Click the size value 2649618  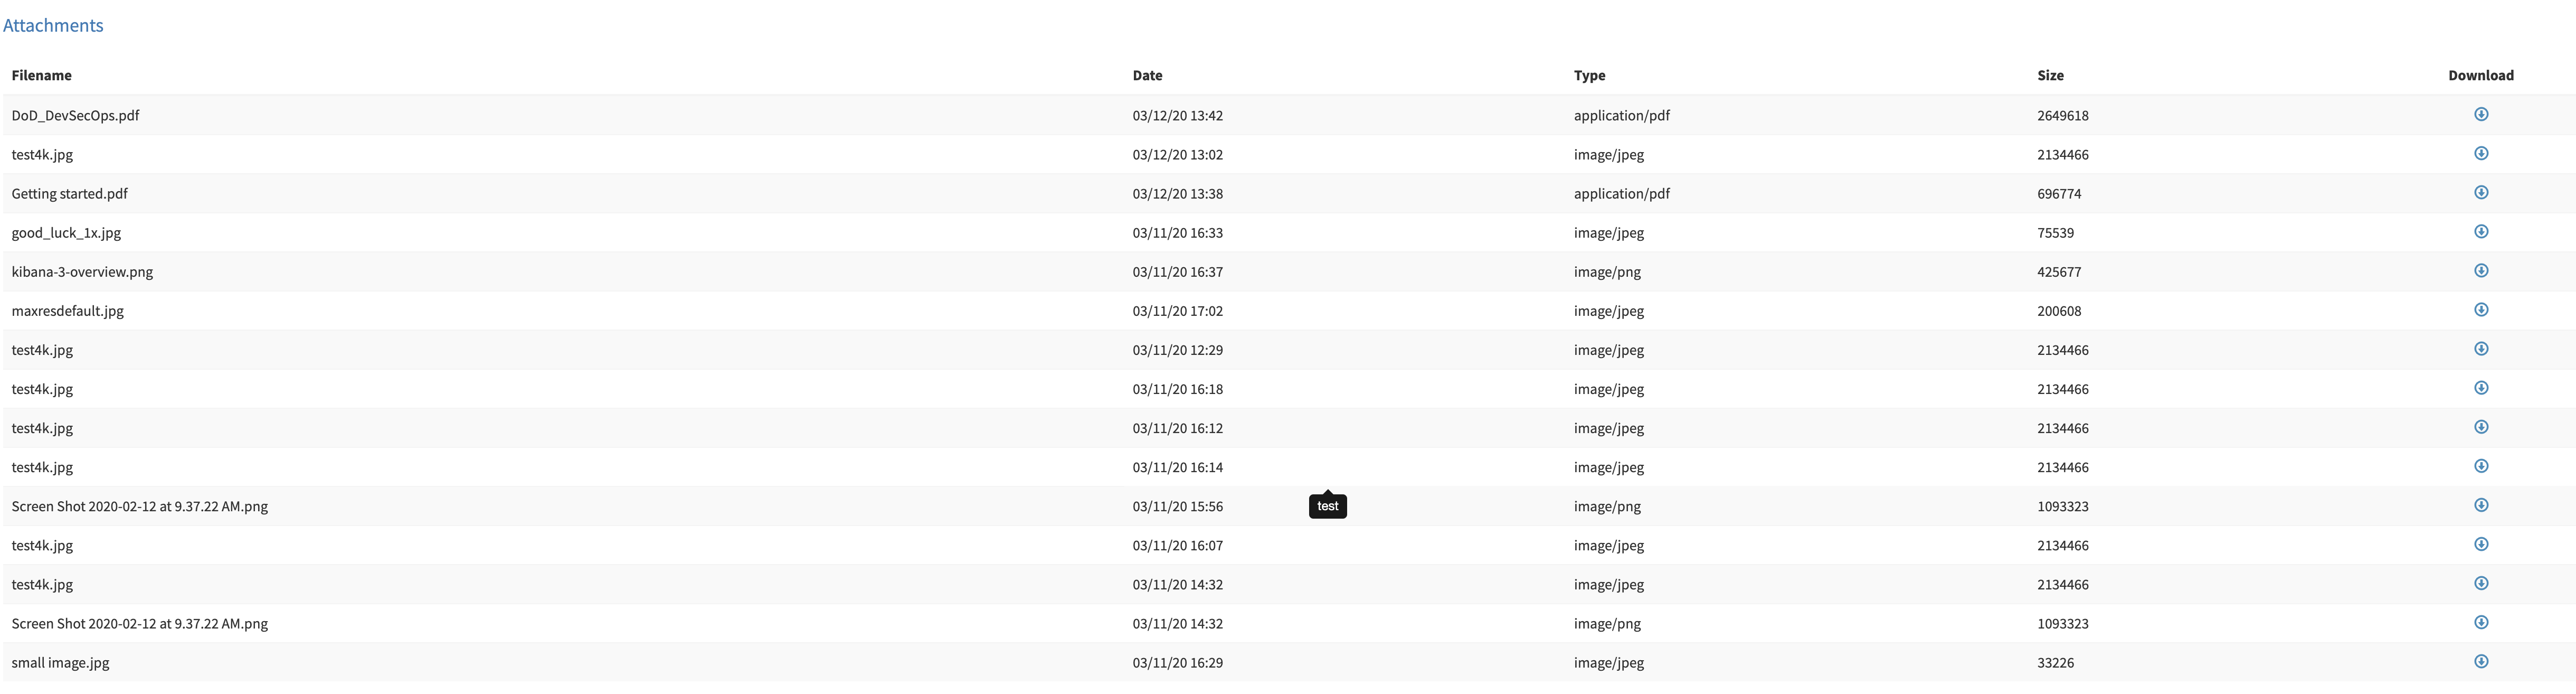pyautogui.click(x=2062, y=115)
